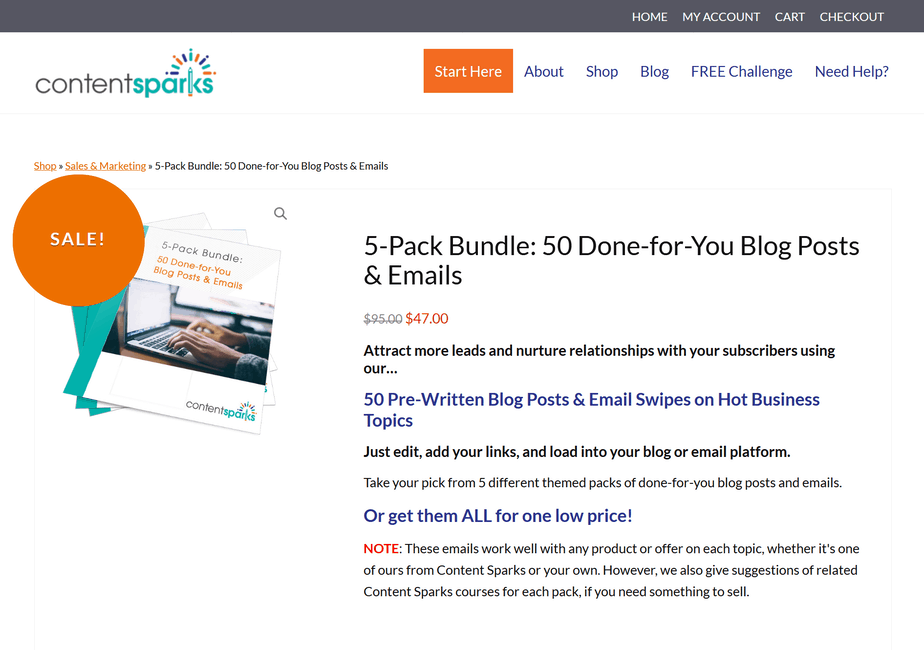Image resolution: width=924 pixels, height=650 pixels.
Task: Click the Content Sparks logo
Action: point(126,74)
